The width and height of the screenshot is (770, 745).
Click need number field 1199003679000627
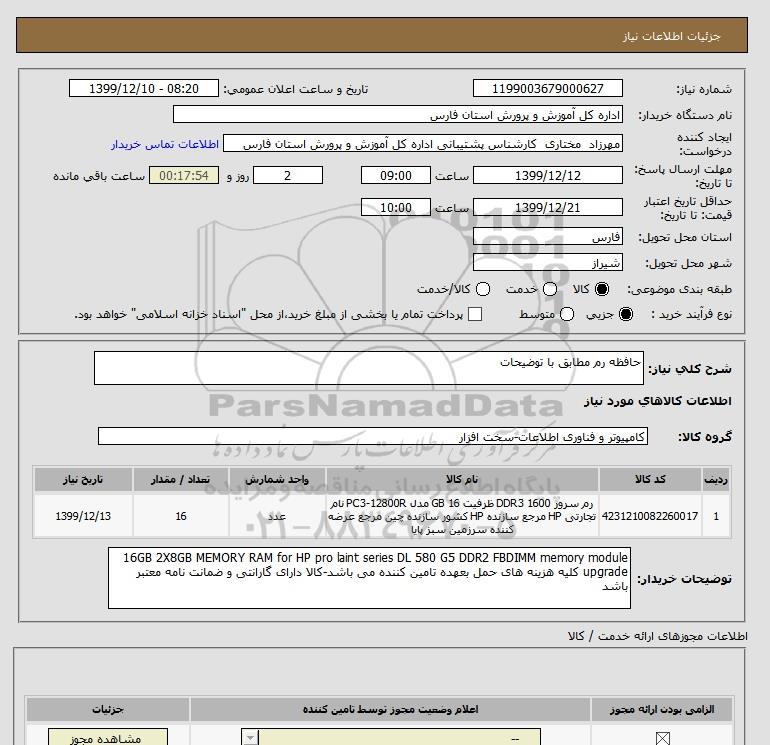pyautogui.click(x=548, y=89)
